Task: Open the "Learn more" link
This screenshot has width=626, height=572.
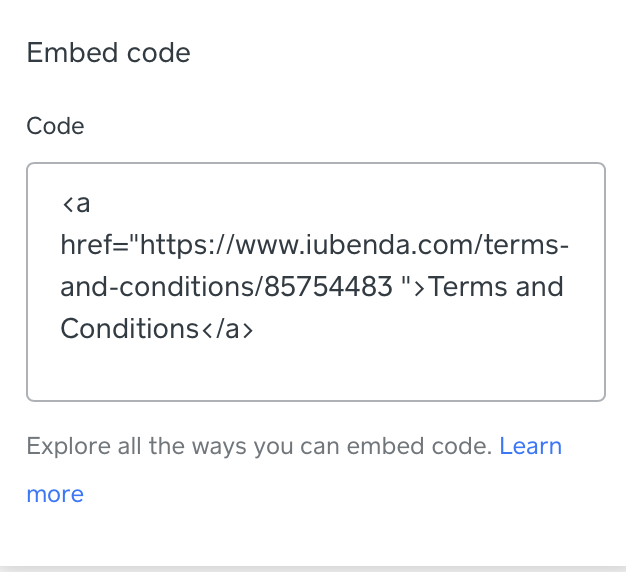Action: [530, 446]
